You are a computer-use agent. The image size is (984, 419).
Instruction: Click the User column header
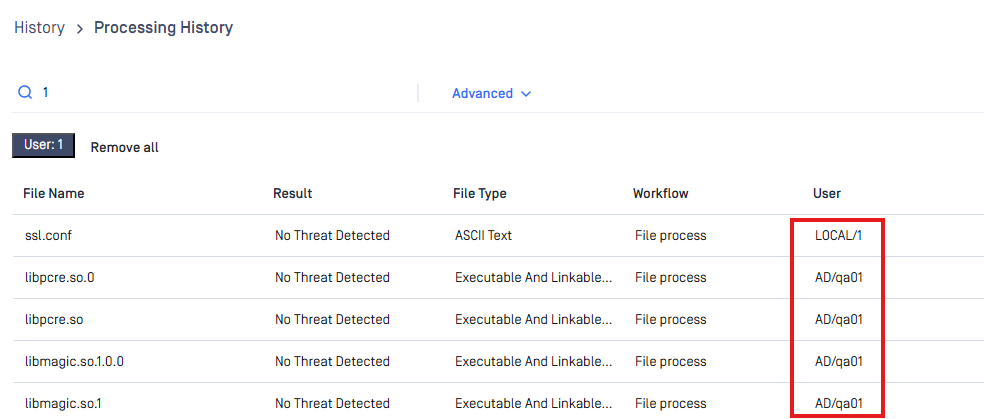[x=826, y=193]
